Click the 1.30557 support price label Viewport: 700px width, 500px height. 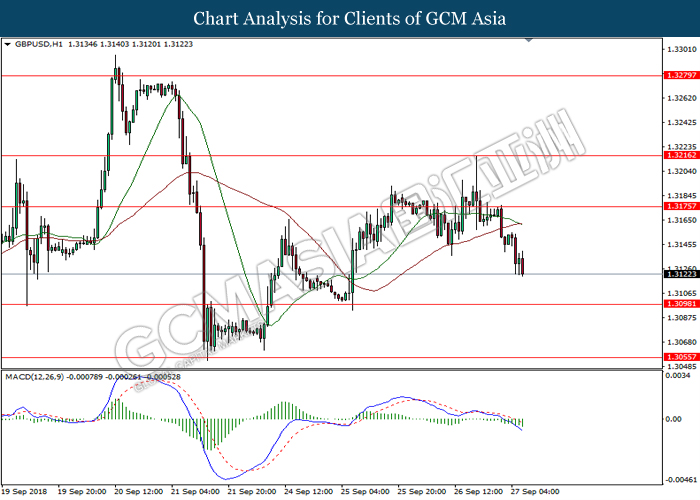coord(681,357)
